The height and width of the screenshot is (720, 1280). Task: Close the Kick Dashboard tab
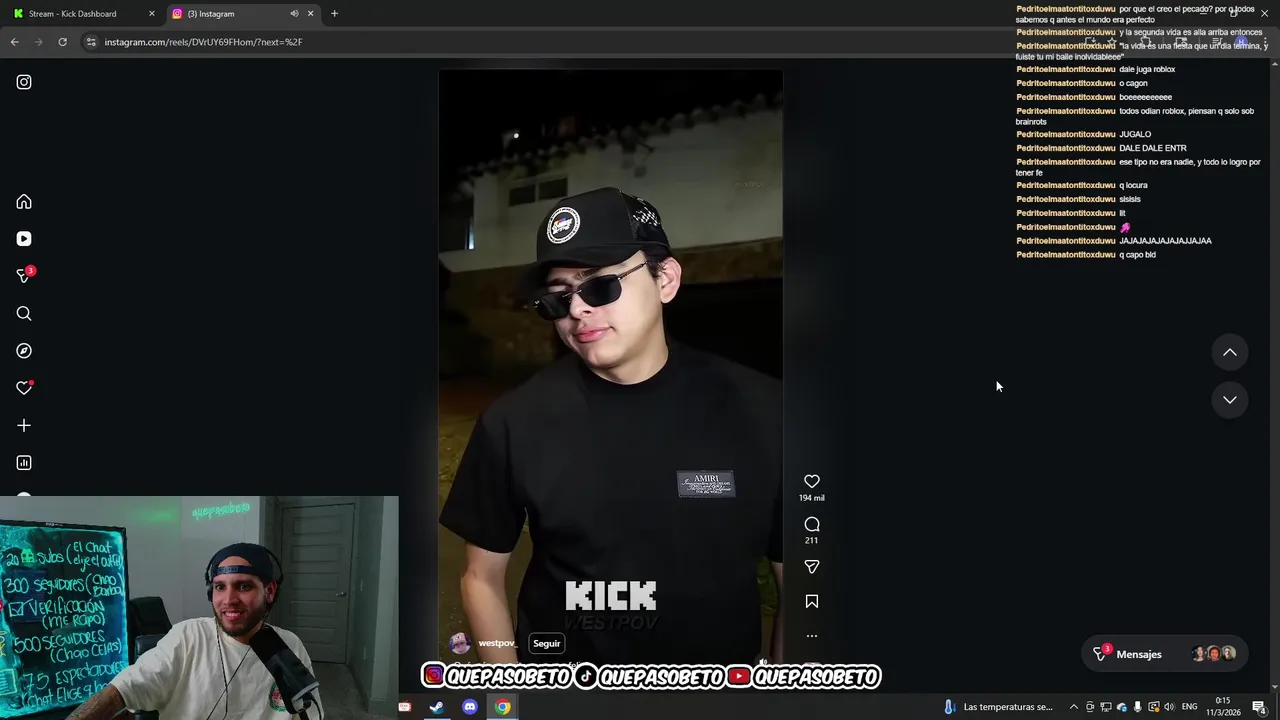tap(152, 14)
